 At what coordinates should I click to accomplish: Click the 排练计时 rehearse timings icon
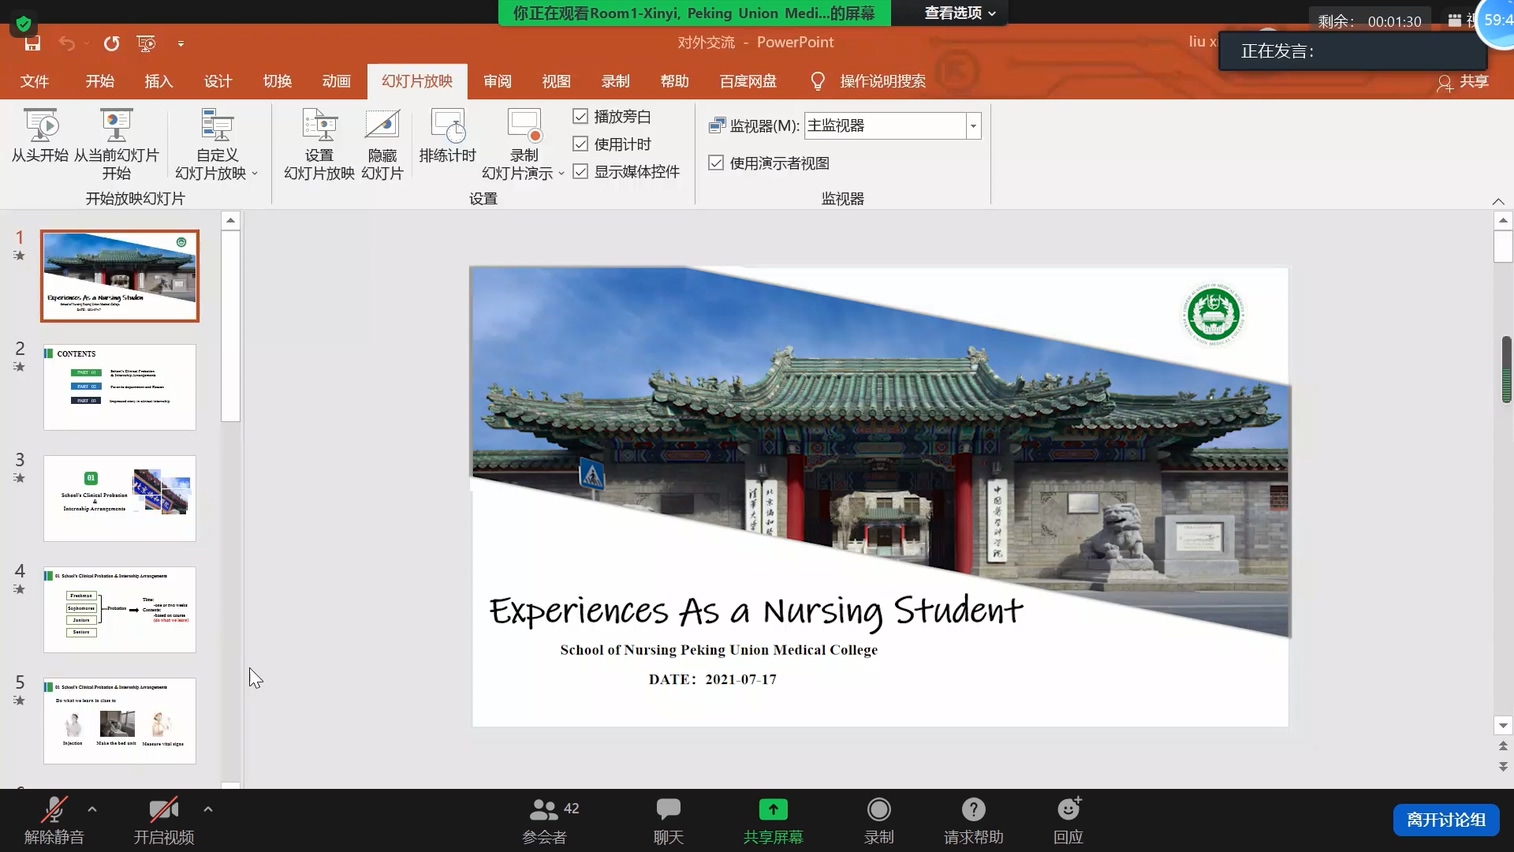point(447,127)
